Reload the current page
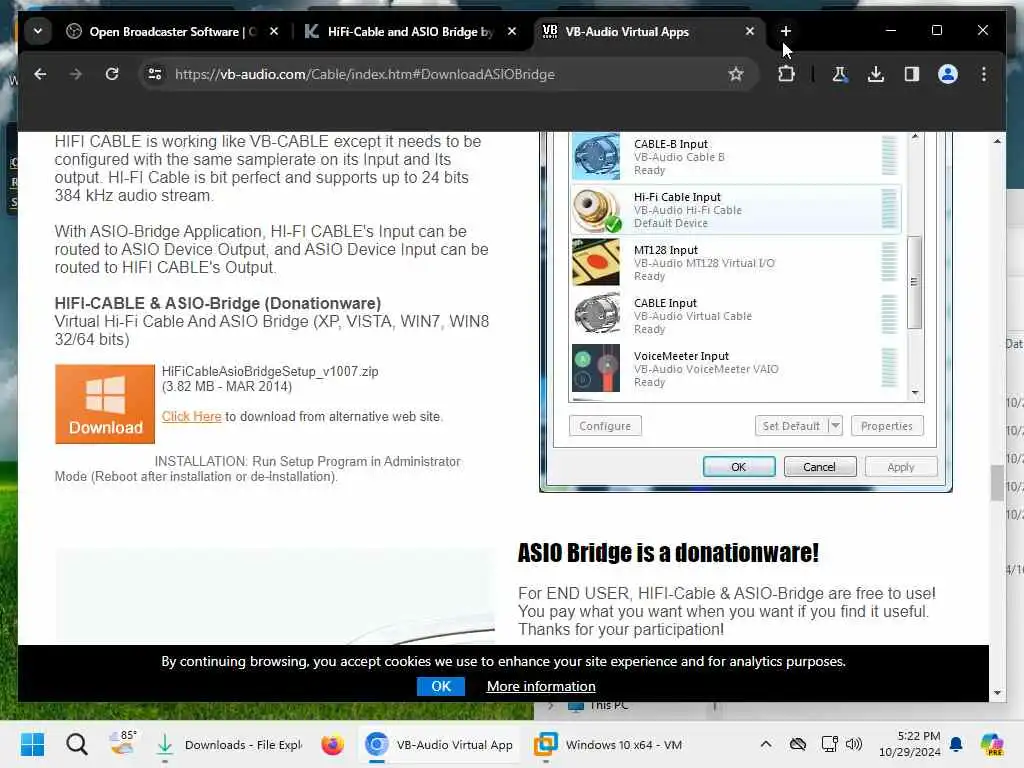 click(x=112, y=74)
